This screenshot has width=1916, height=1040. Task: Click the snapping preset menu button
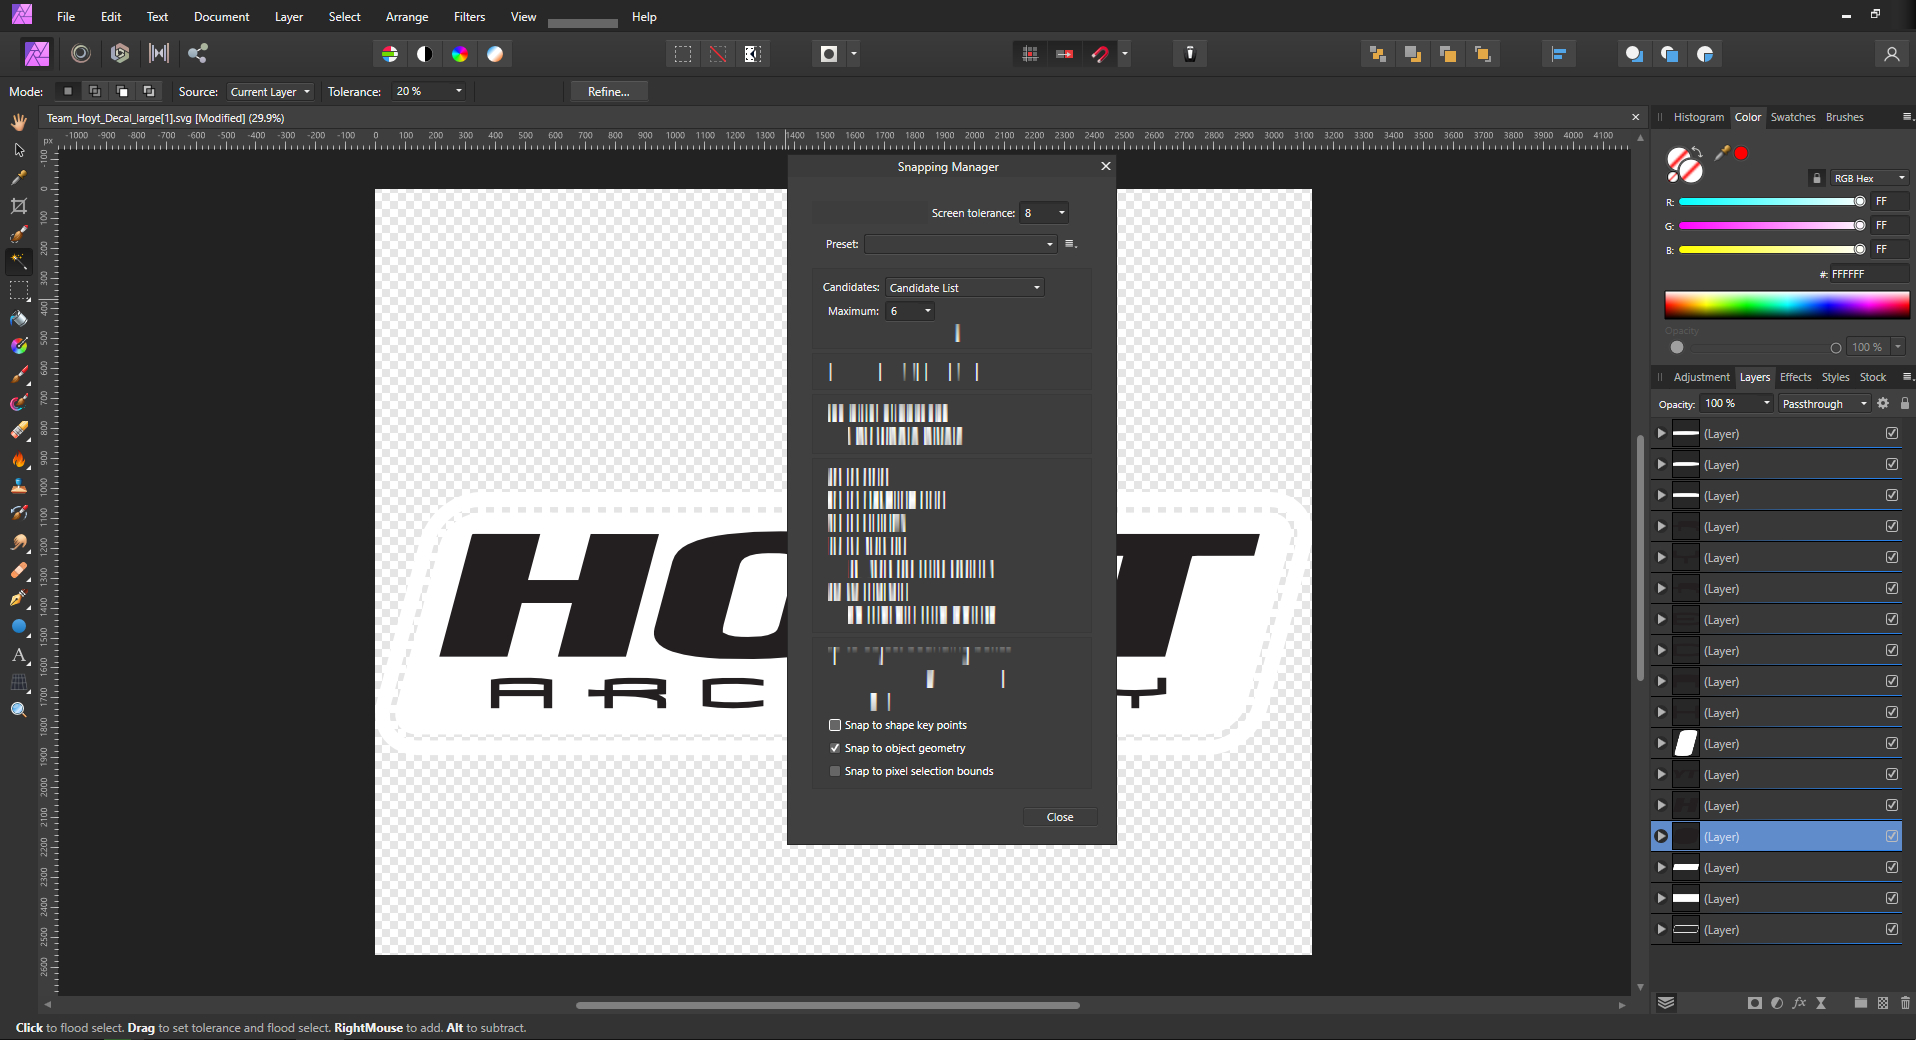1070,244
